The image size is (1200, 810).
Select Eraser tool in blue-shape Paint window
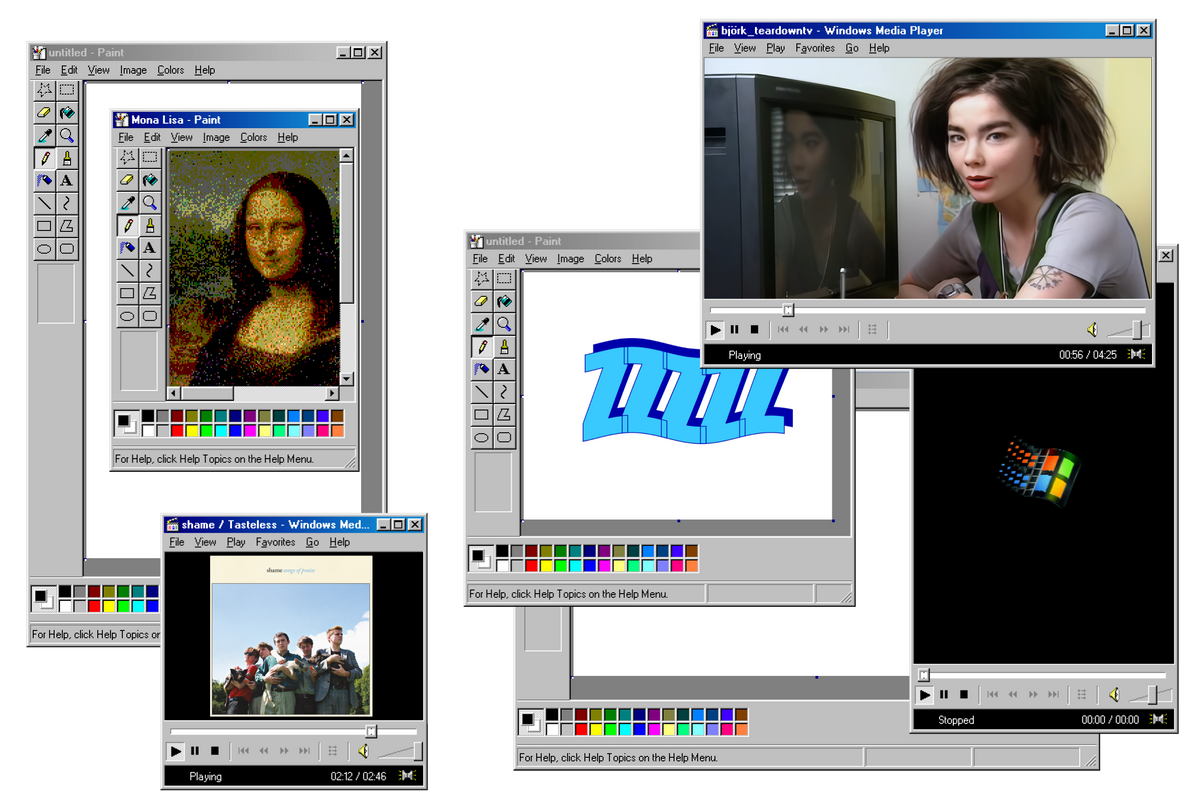coord(482,301)
